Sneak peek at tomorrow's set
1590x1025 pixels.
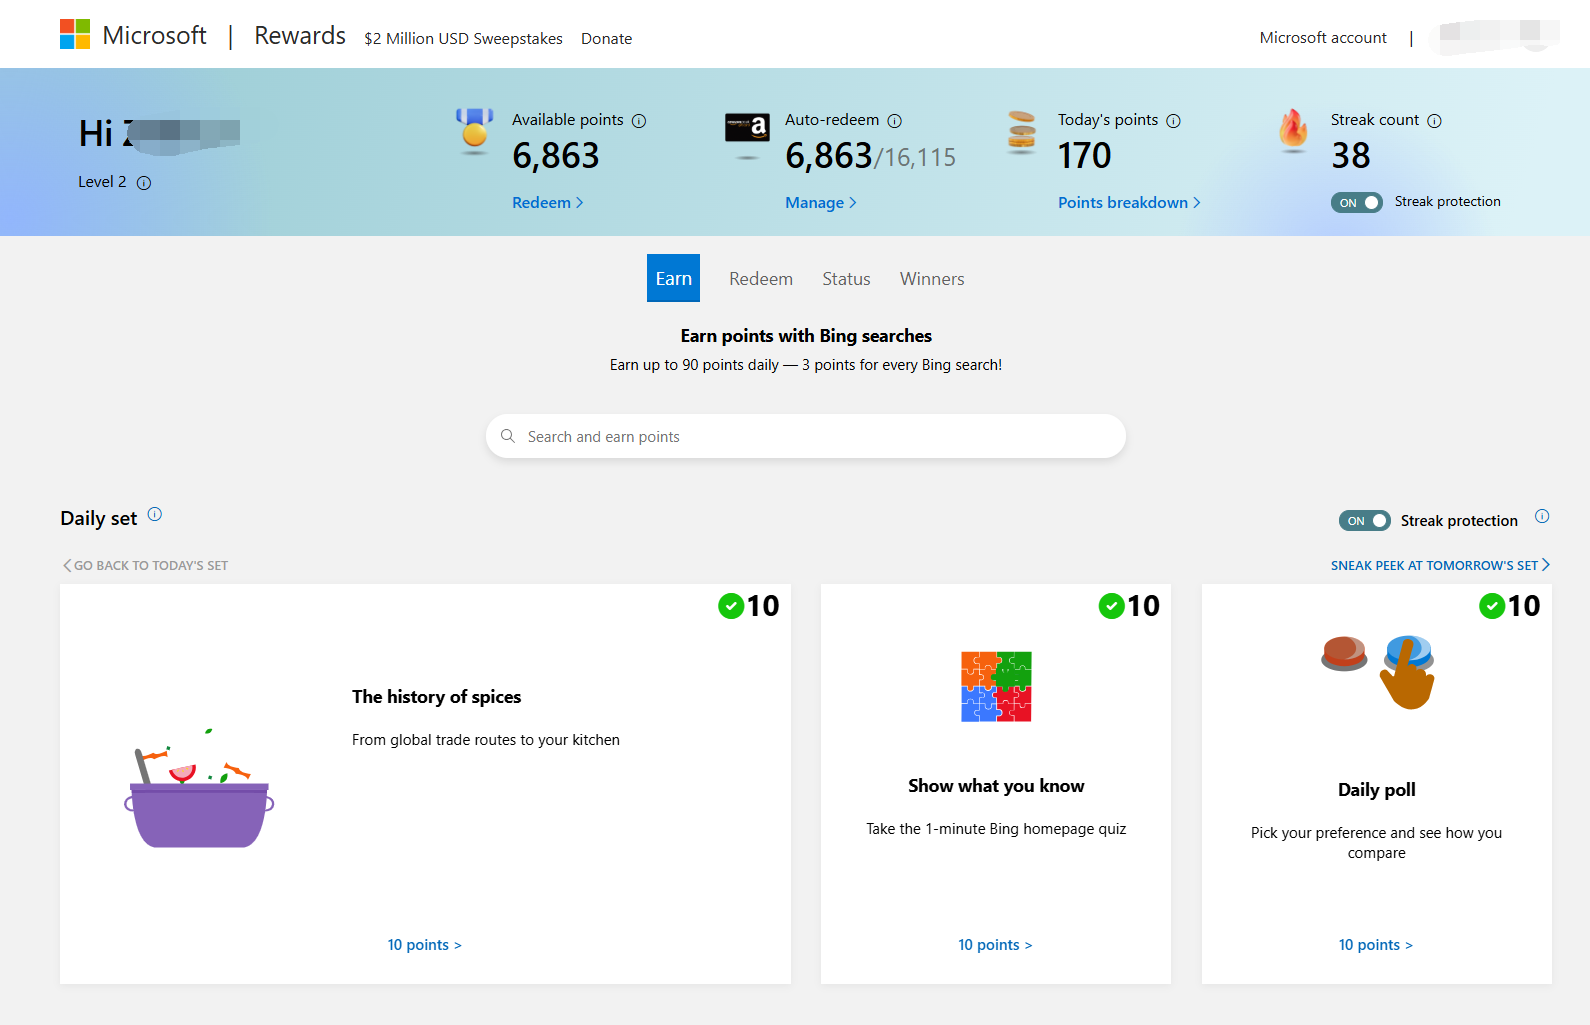(1440, 566)
